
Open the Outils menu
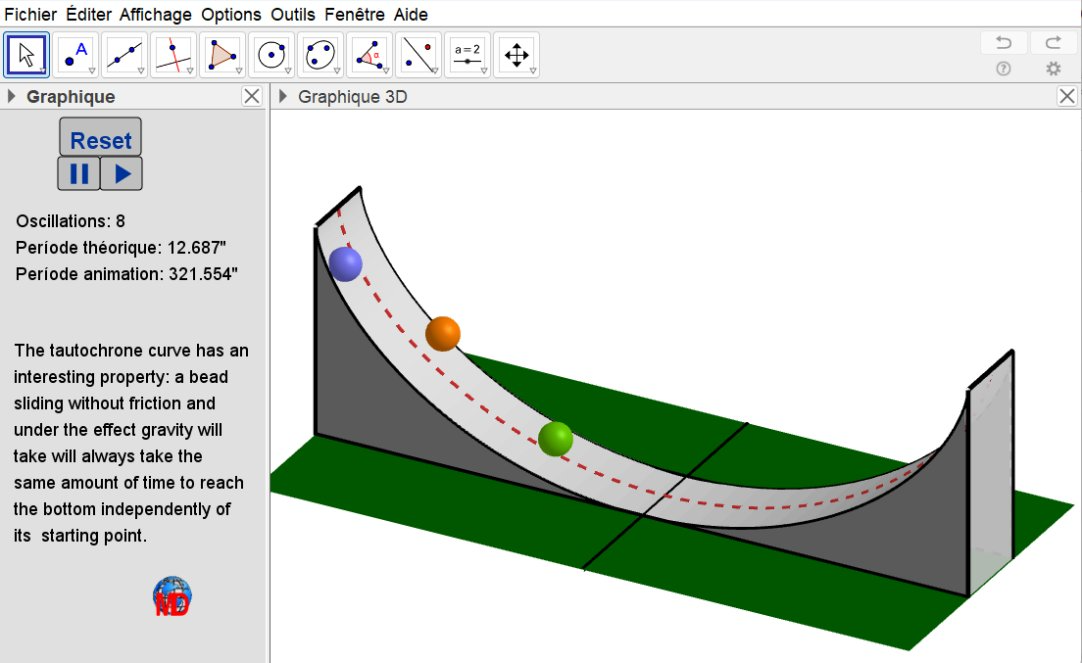tap(292, 14)
